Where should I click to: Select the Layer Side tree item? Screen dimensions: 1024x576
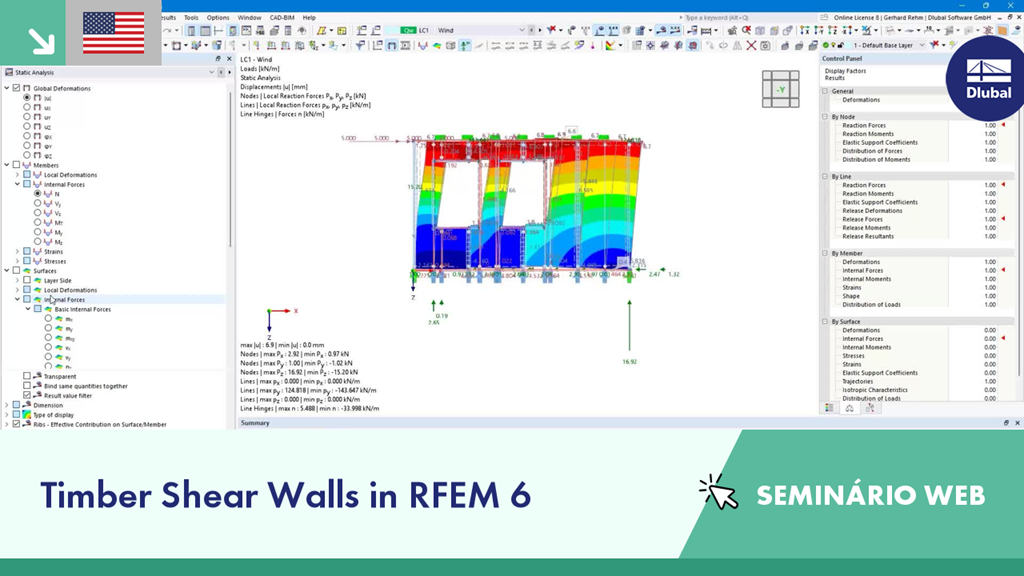pos(57,280)
